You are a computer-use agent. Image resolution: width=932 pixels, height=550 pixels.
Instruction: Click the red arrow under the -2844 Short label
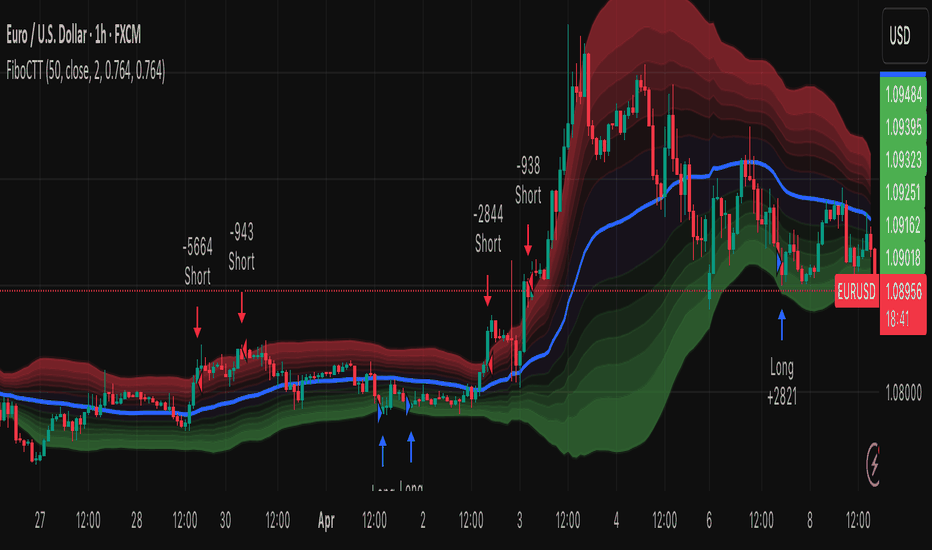click(487, 292)
